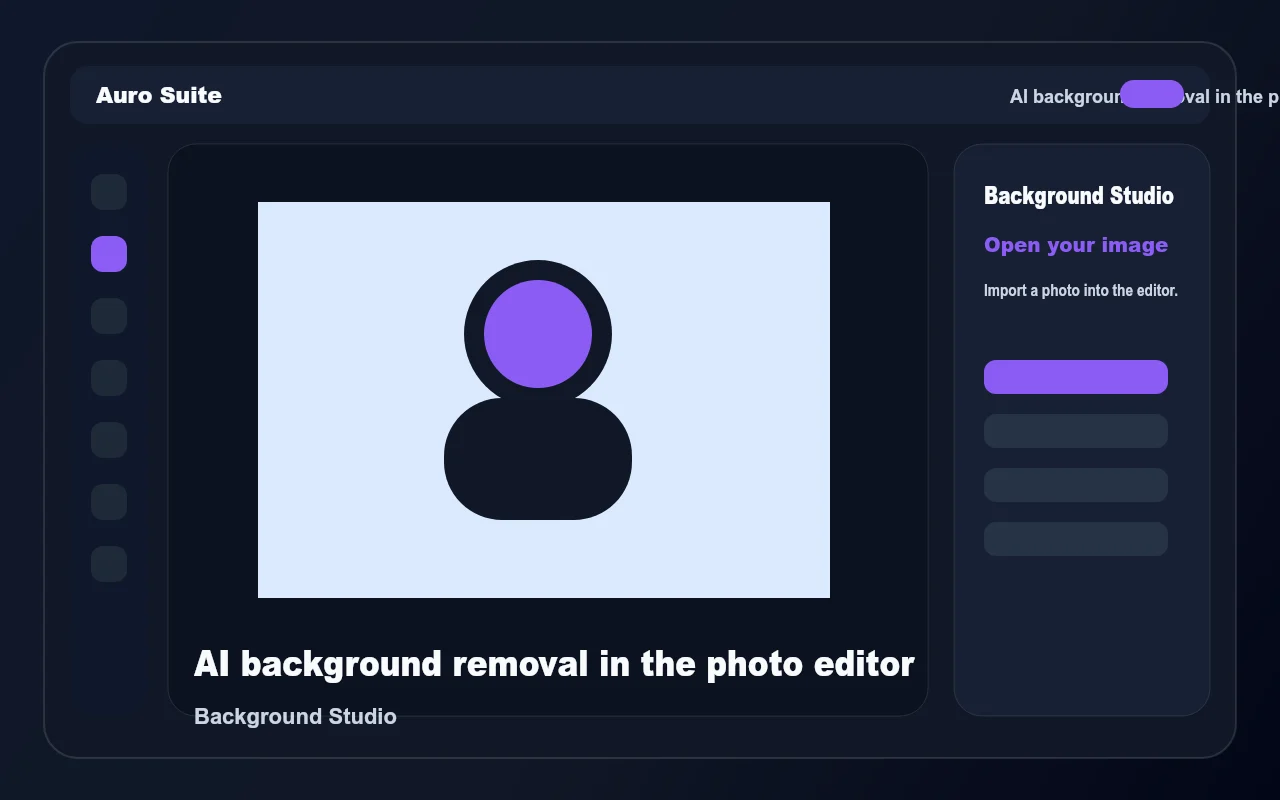Click the grey sidebar square above the purple one

click(x=109, y=192)
